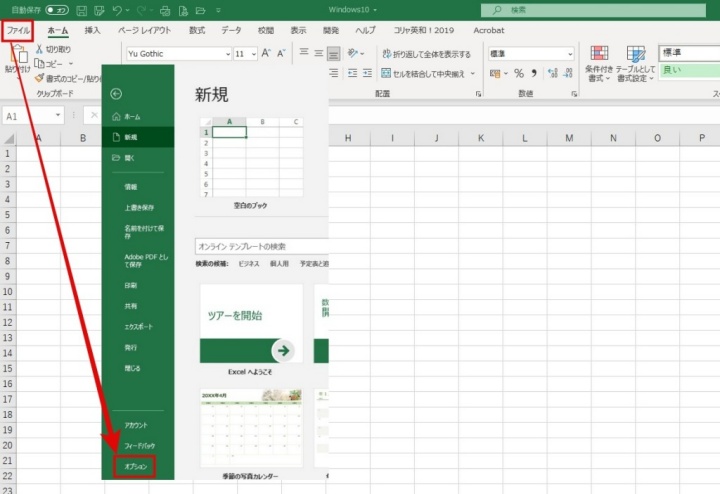Select ホーム in the backstage menu
Image resolution: width=720 pixels, height=494 pixels.
point(138,117)
